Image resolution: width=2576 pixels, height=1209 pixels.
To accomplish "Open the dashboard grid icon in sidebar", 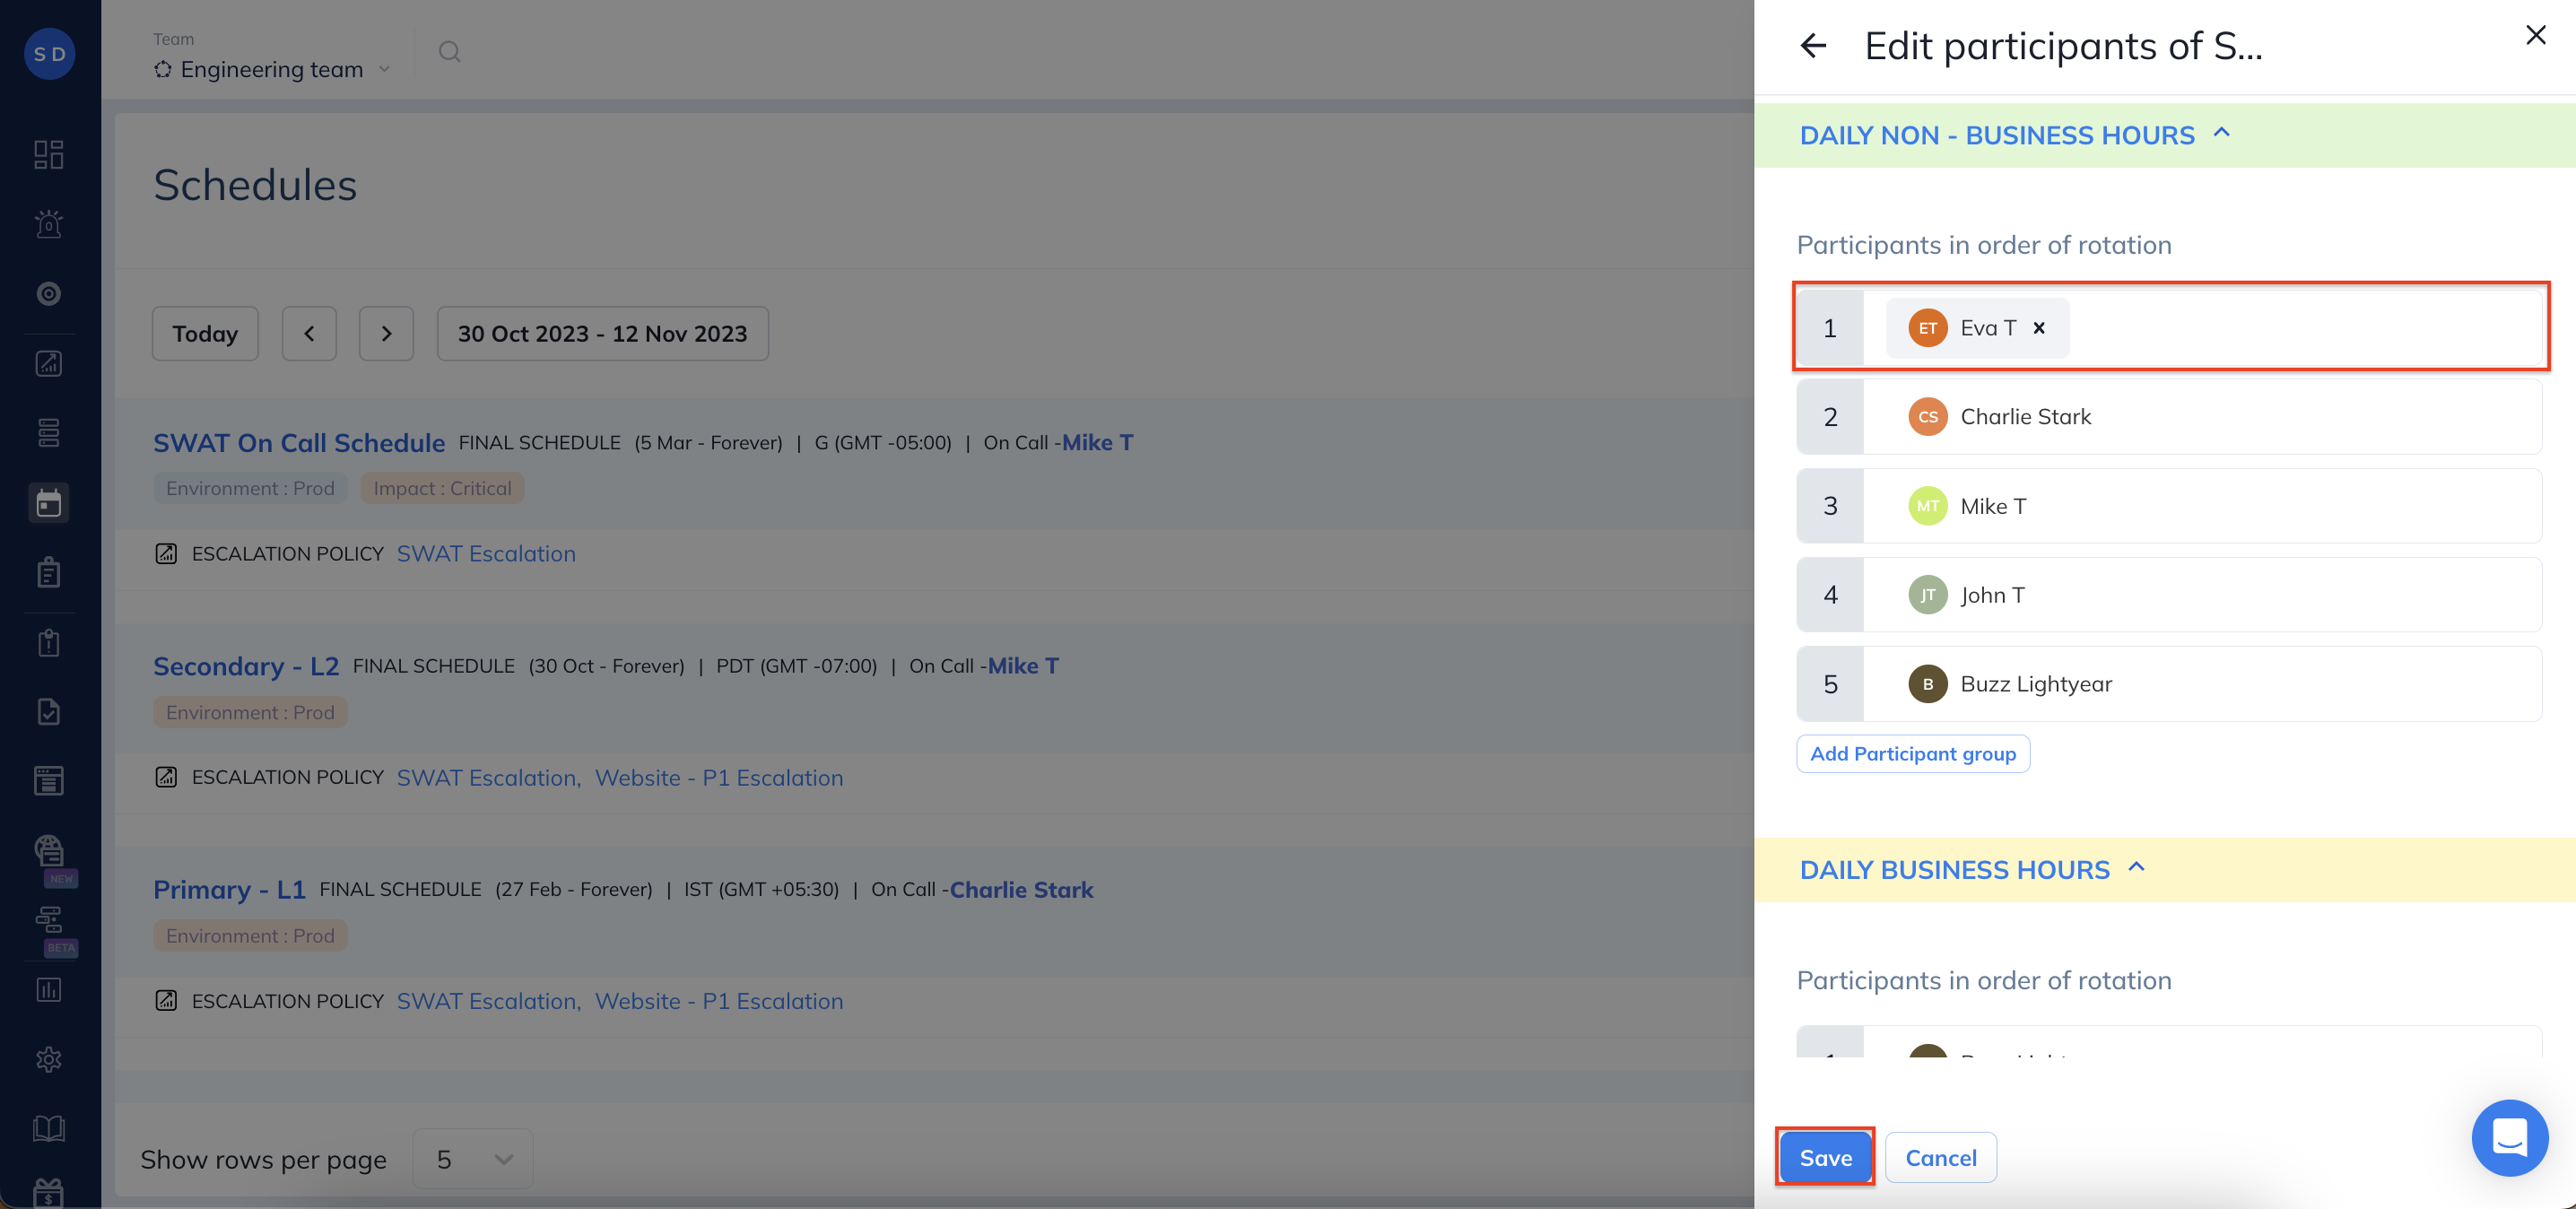I will click(x=48, y=154).
